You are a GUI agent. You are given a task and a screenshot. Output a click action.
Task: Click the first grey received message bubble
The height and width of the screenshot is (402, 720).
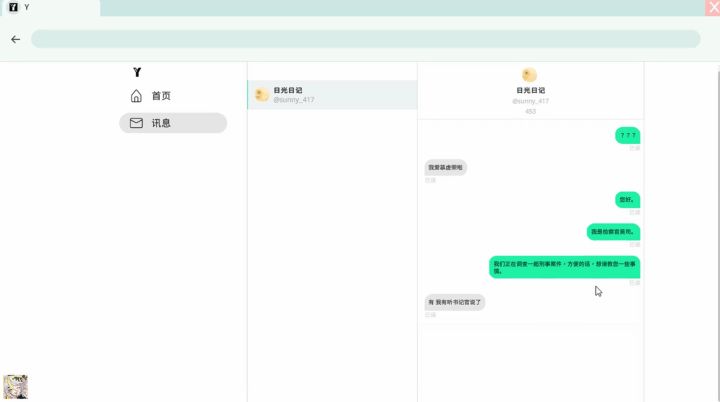(445, 167)
